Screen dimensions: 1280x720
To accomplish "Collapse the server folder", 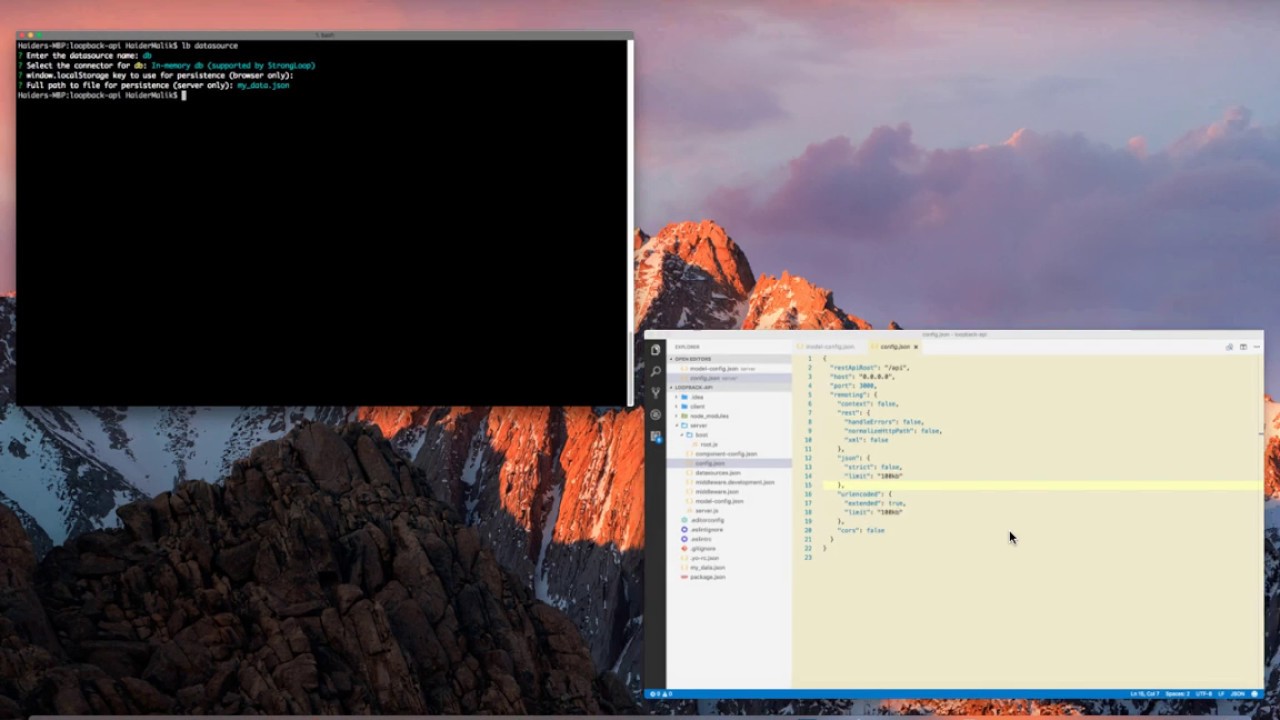I will (697, 425).
